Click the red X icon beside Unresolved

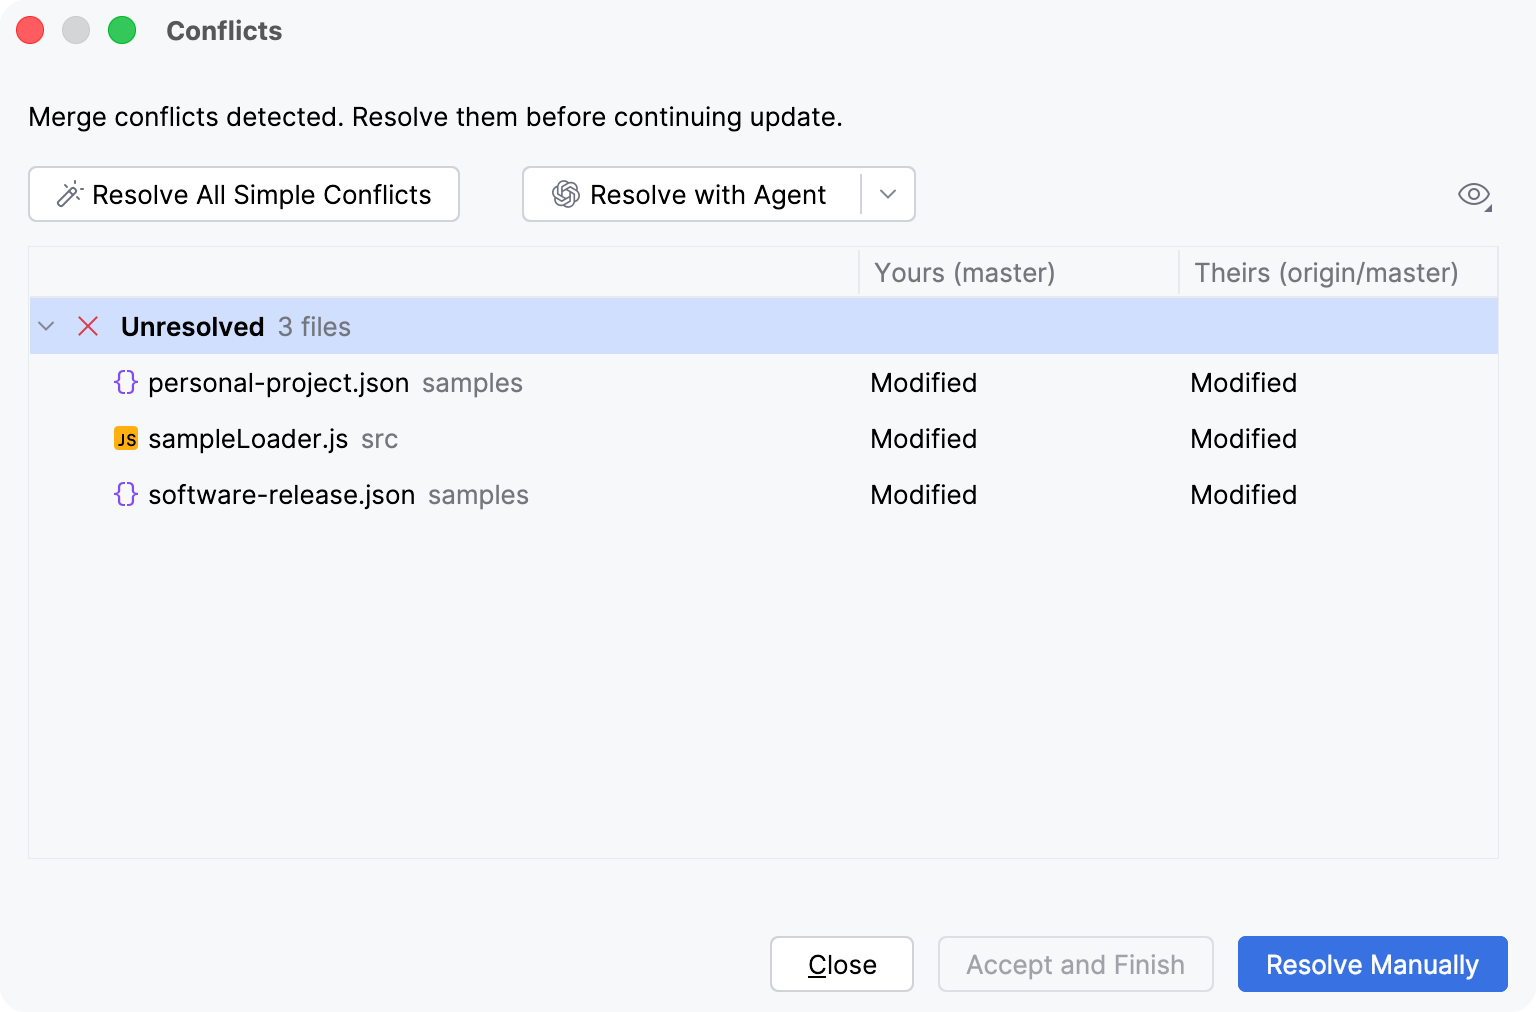tap(88, 326)
